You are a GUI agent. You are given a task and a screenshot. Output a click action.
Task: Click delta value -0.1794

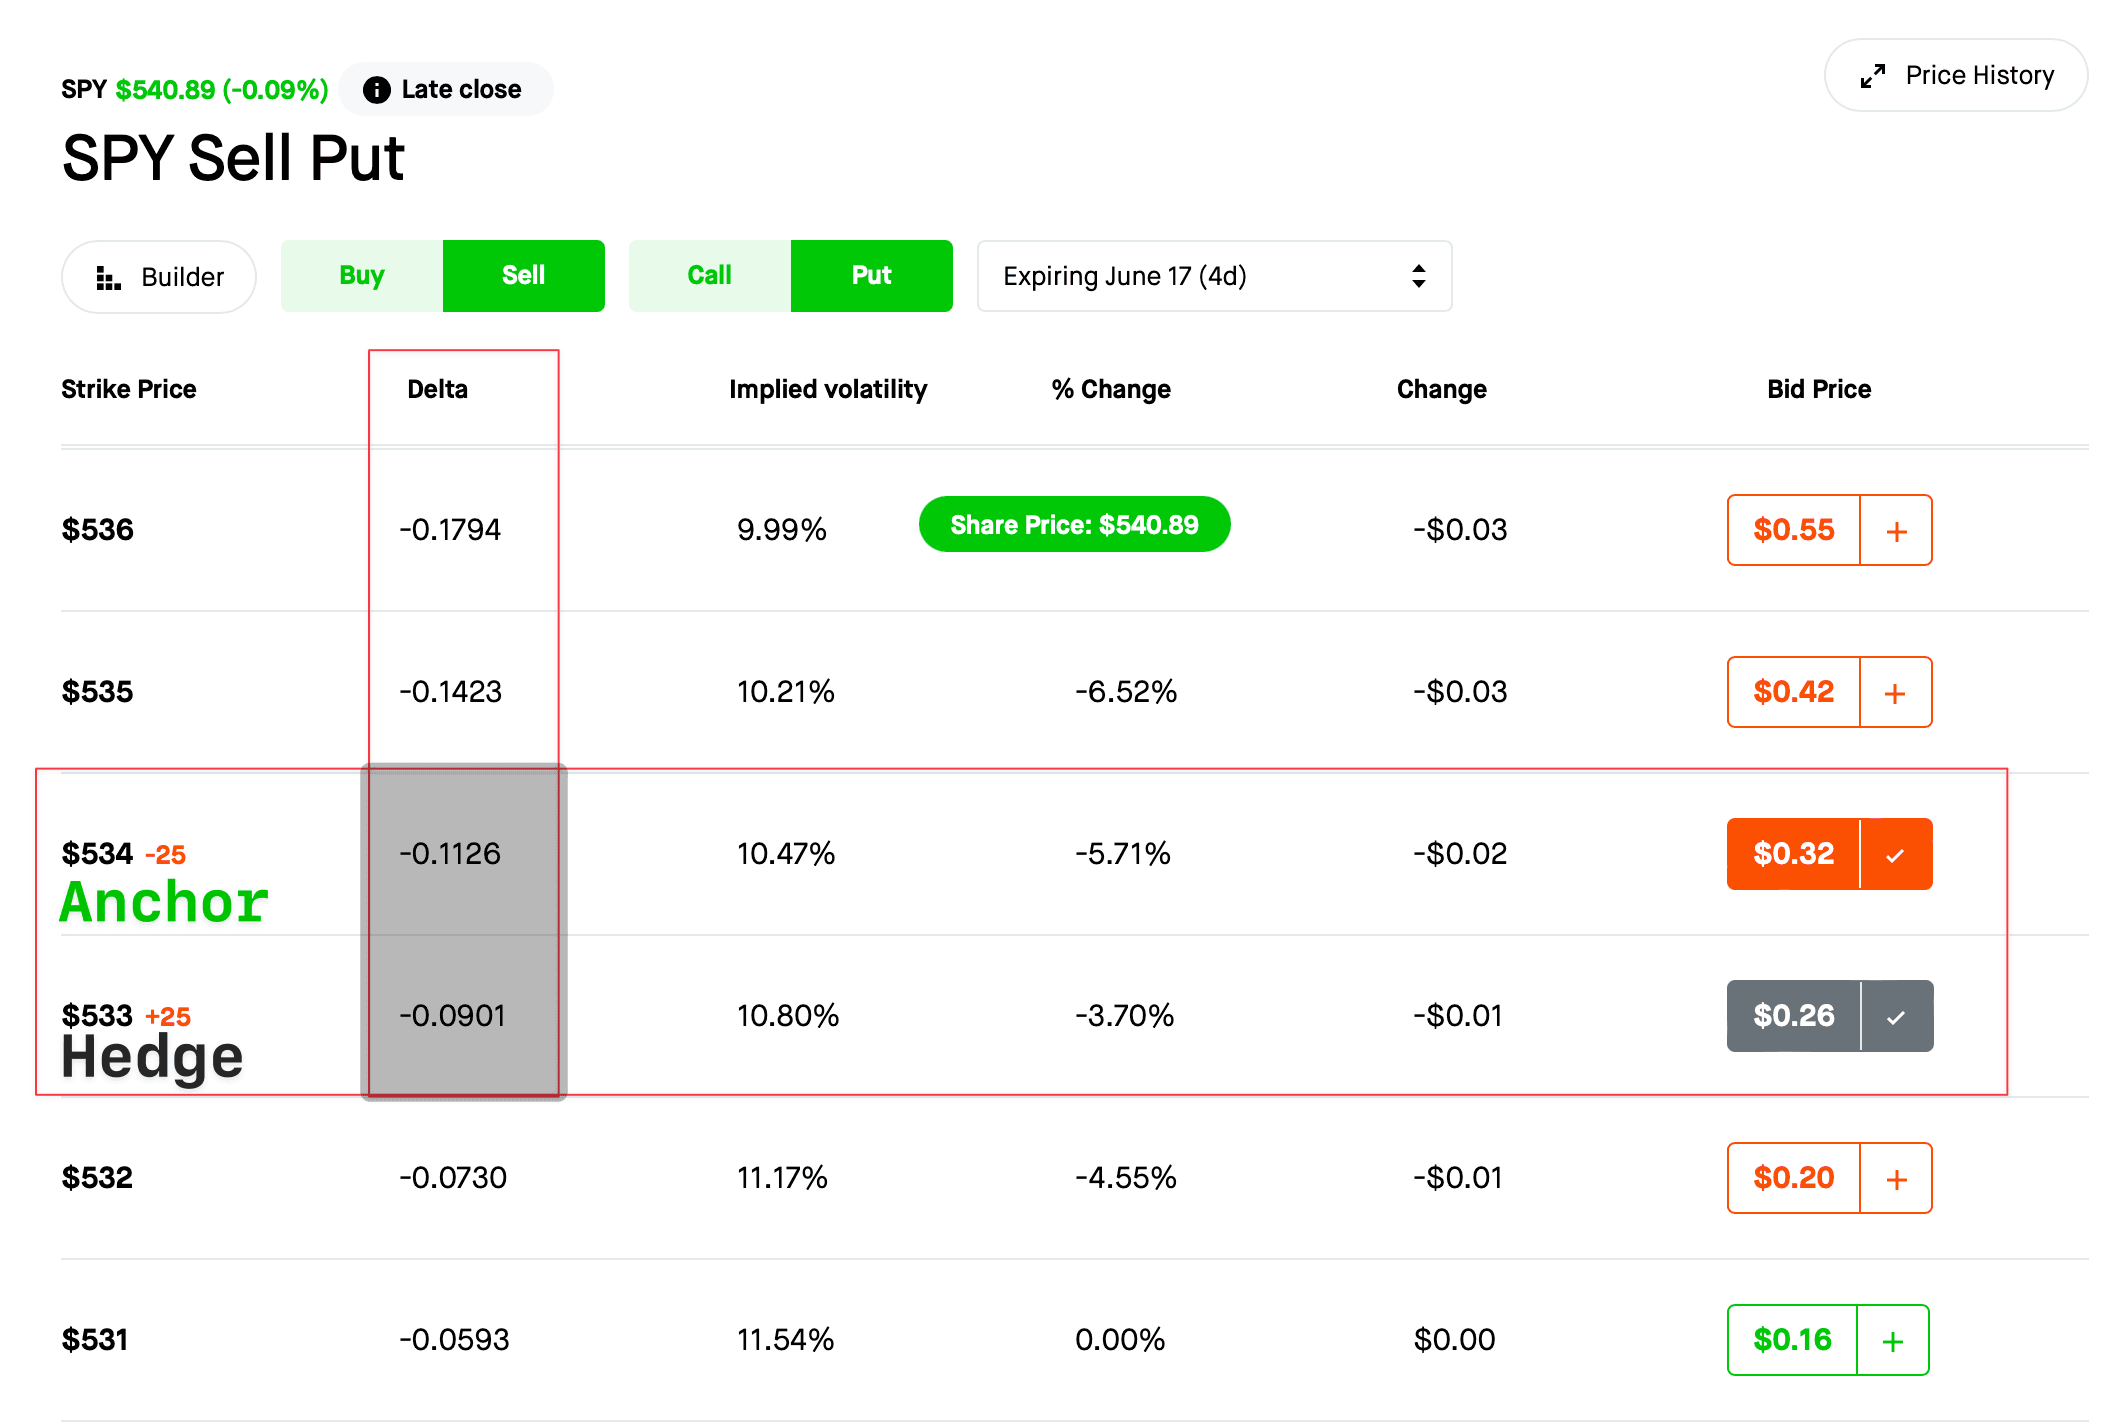point(450,530)
